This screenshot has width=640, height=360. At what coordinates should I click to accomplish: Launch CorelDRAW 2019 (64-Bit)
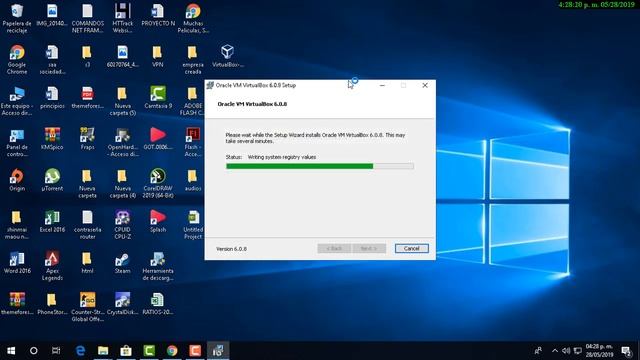tap(158, 184)
